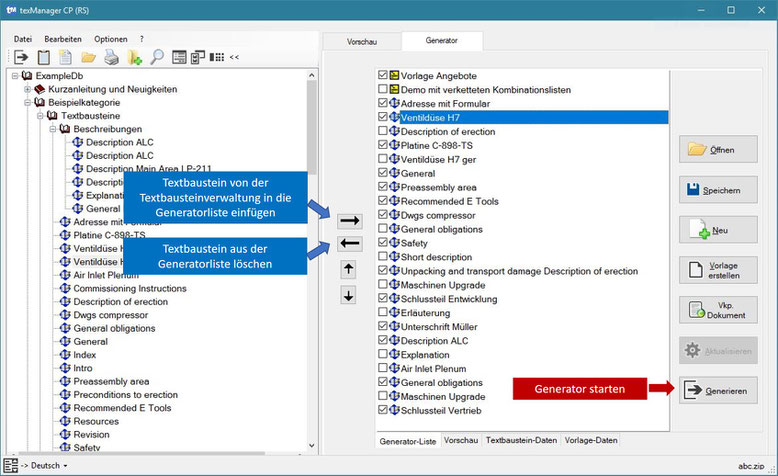
Task: Collapse the Beispielkategorie node
Action: click(x=28, y=103)
